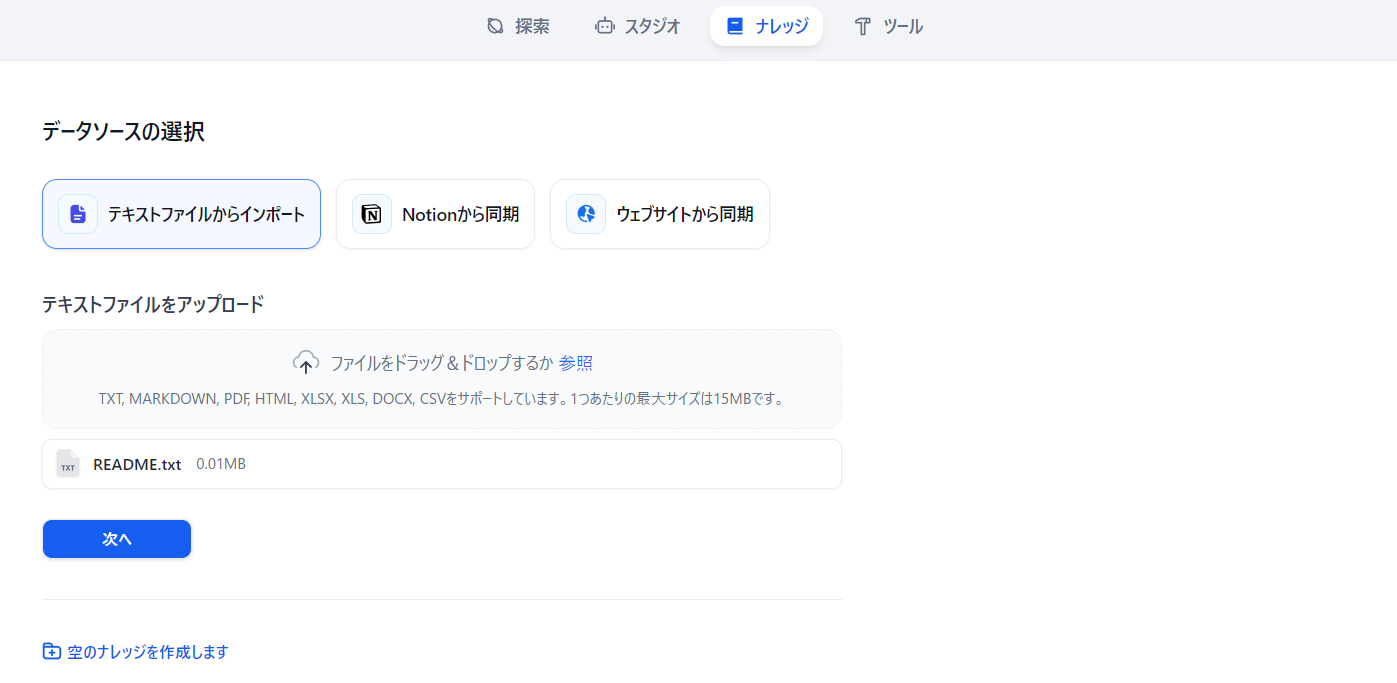Click the Notion logo icon
This screenshot has height=683, width=1397.
(372, 214)
